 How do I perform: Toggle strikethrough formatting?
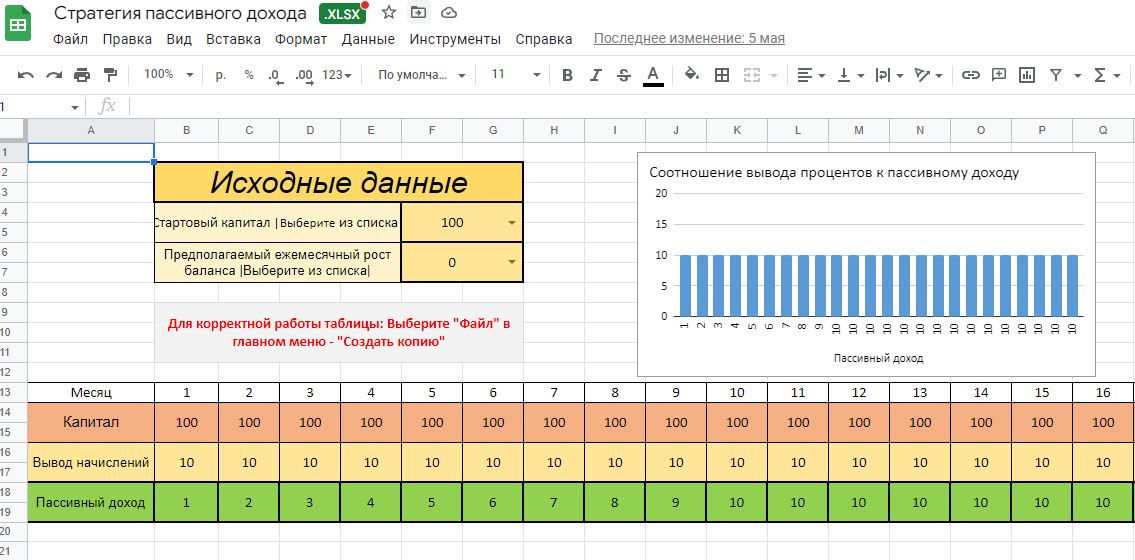[624, 75]
